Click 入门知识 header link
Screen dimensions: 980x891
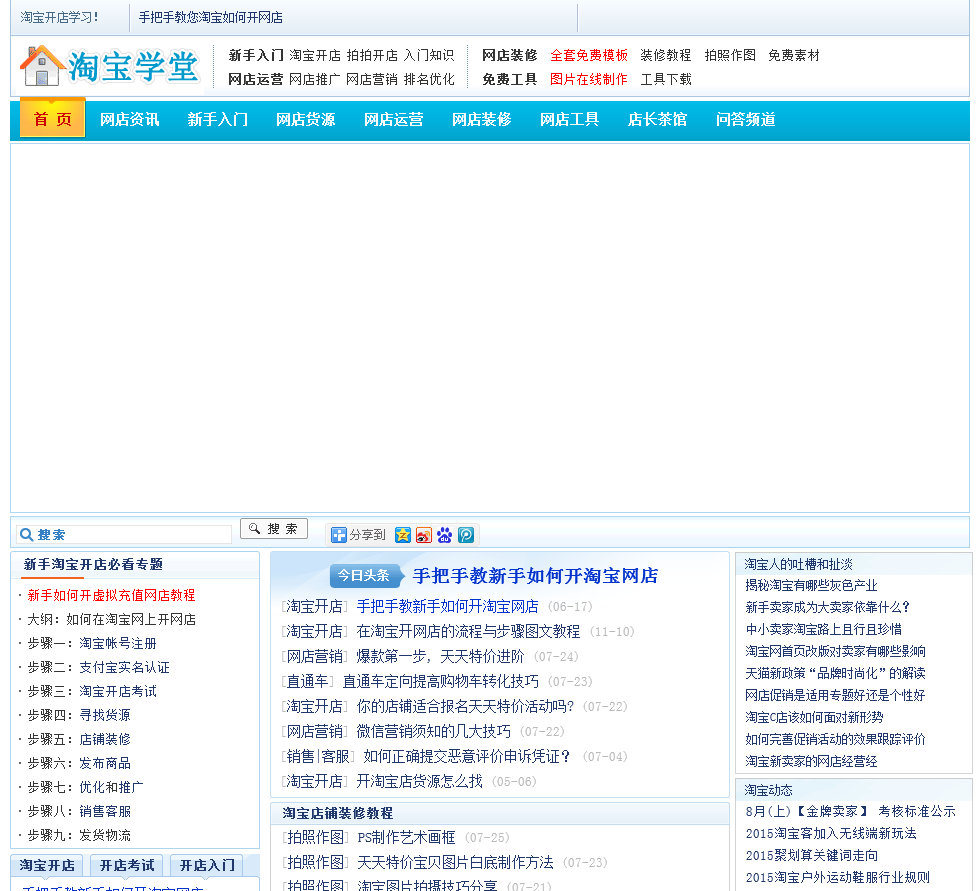[429, 55]
